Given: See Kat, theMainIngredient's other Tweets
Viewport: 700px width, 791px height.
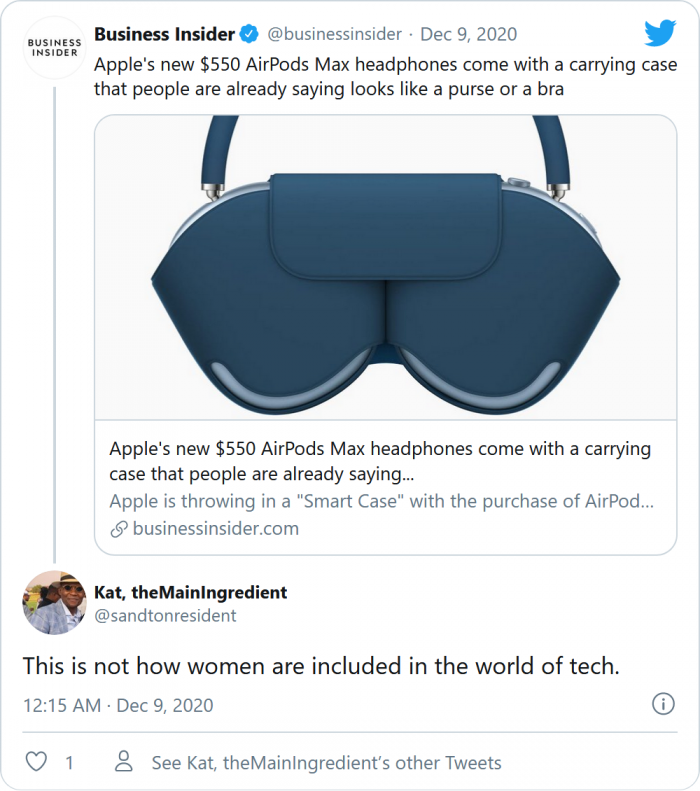Looking at the screenshot, I should tap(326, 763).
